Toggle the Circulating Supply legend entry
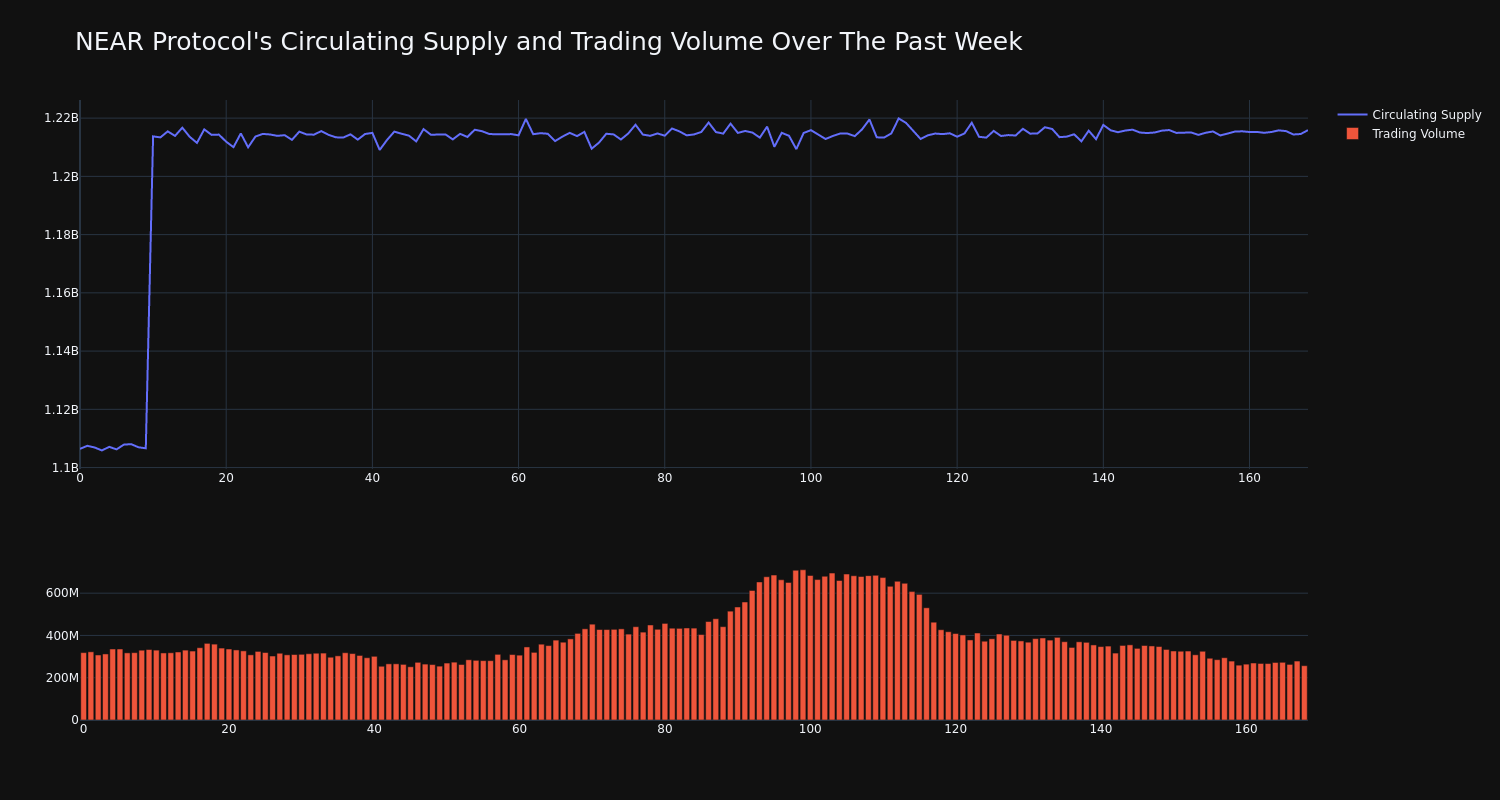 (1409, 115)
